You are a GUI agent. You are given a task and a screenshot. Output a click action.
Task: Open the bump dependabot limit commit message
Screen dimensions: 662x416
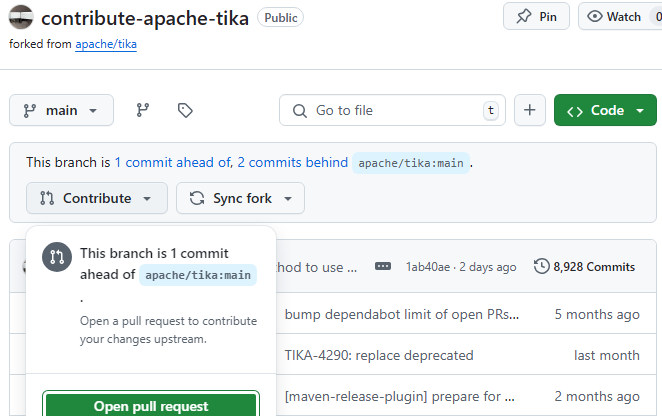(x=402, y=314)
